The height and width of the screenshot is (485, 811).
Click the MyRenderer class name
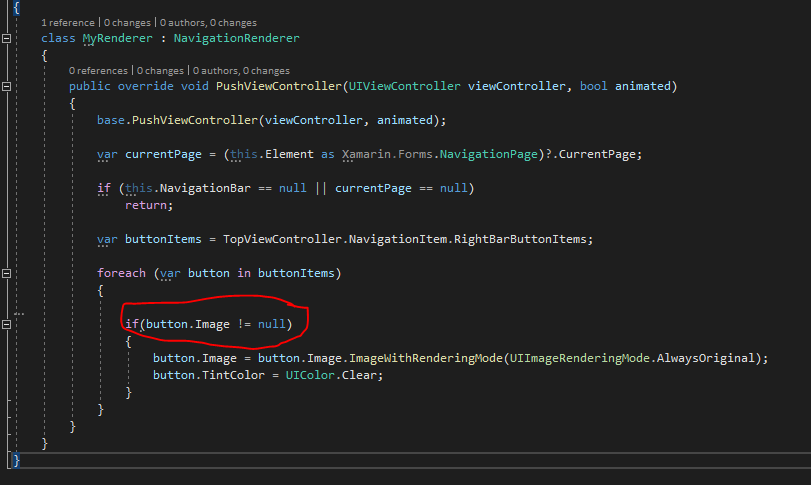118,38
